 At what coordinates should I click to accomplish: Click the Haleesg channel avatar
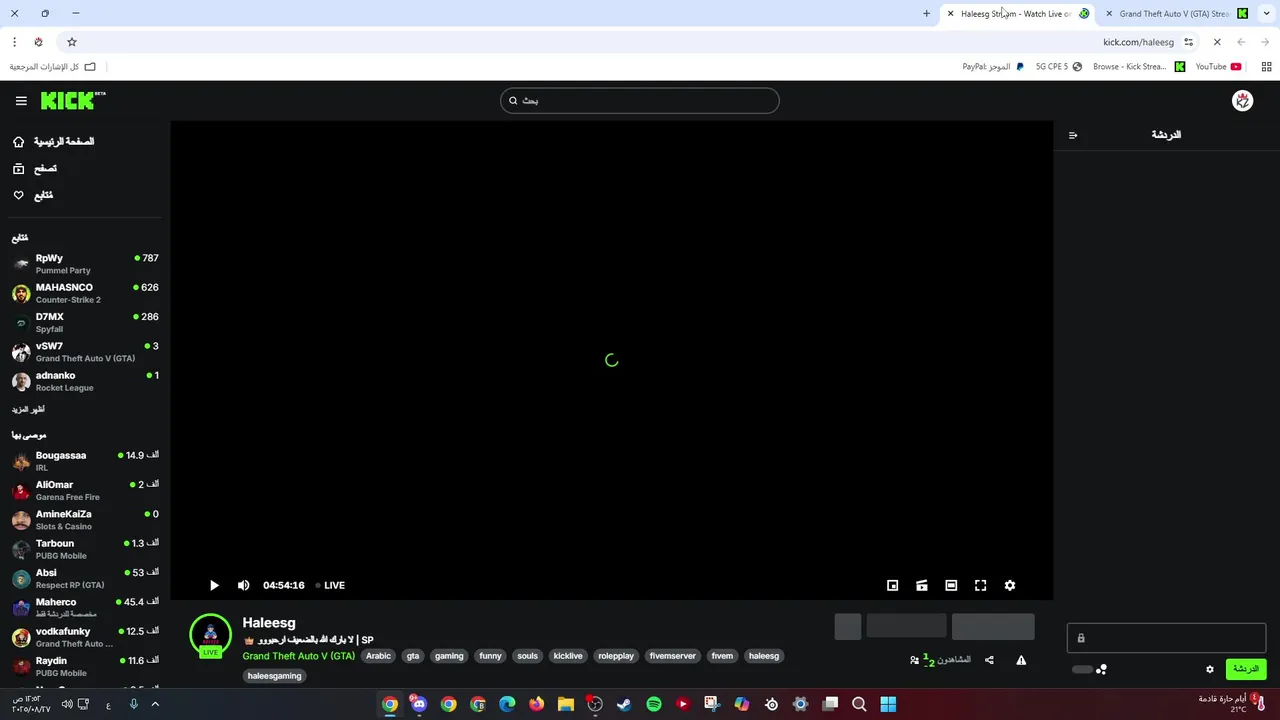point(210,636)
